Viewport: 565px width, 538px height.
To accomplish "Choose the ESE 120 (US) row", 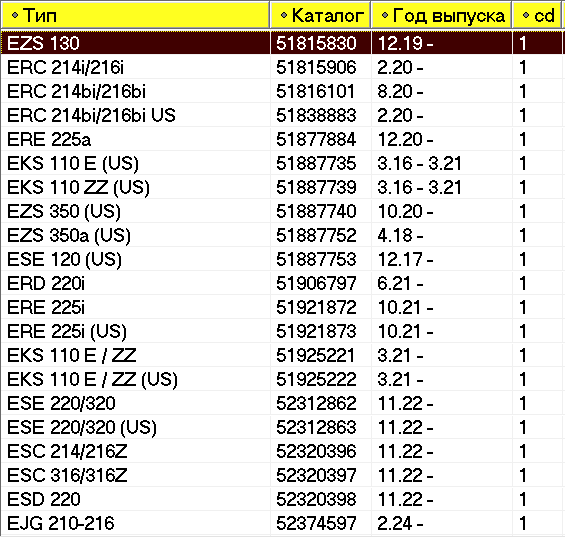I will tap(282, 259).
